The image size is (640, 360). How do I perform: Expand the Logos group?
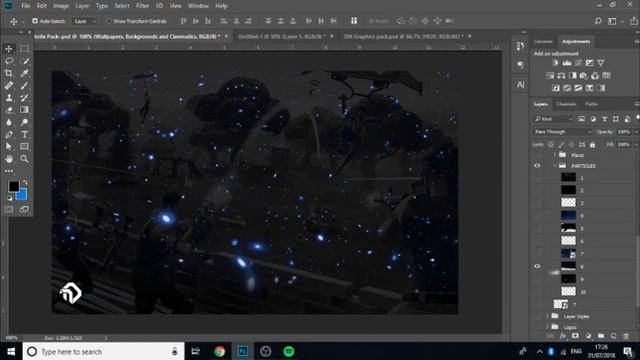pos(547,327)
